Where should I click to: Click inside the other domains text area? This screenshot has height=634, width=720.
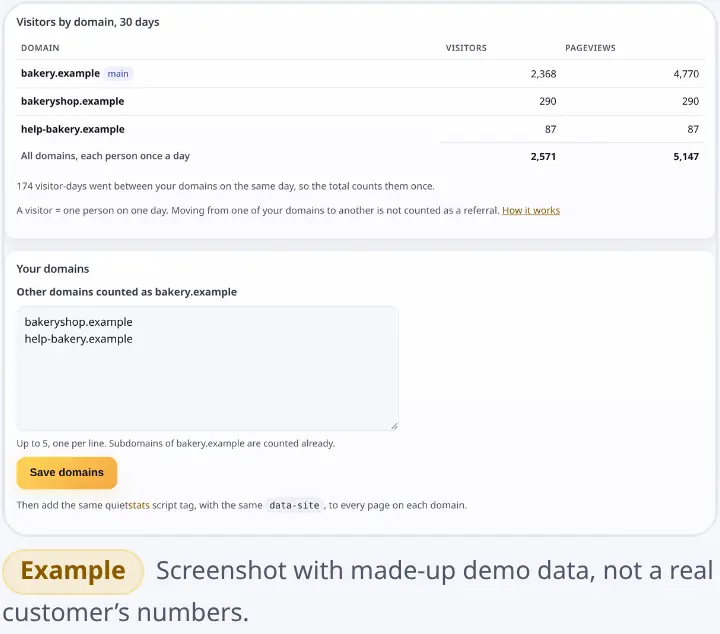tap(207, 368)
